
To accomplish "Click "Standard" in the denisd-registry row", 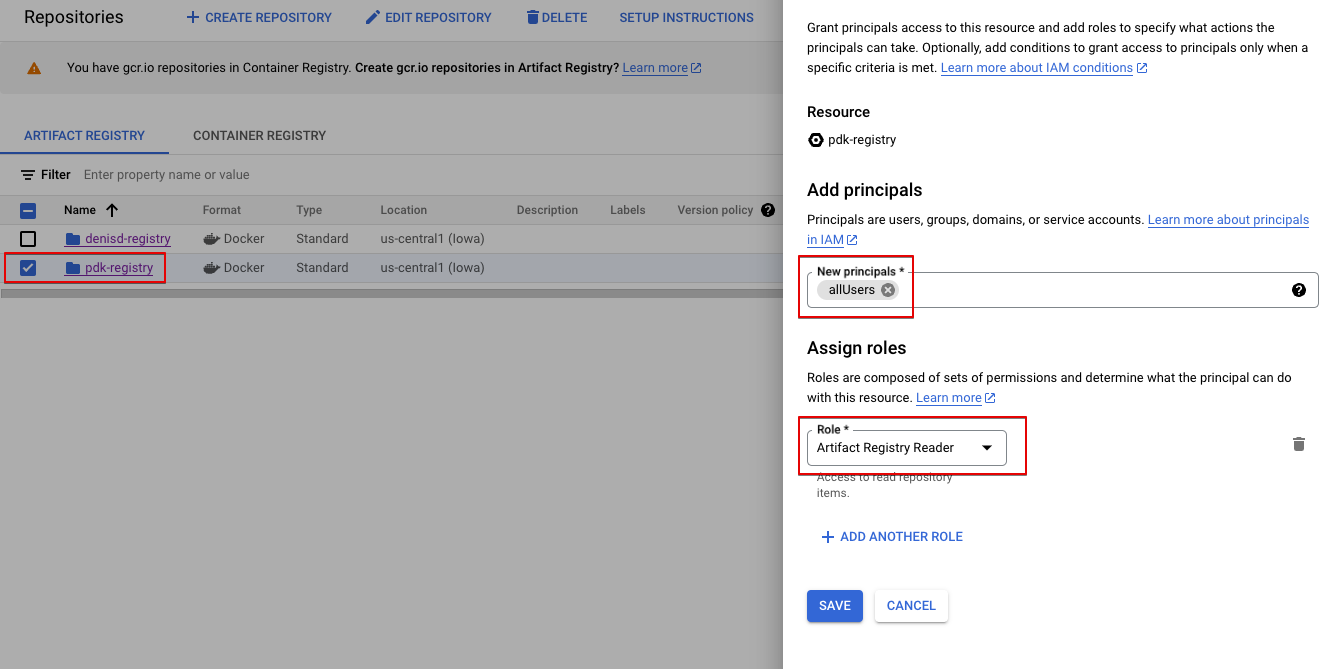I will (322, 239).
